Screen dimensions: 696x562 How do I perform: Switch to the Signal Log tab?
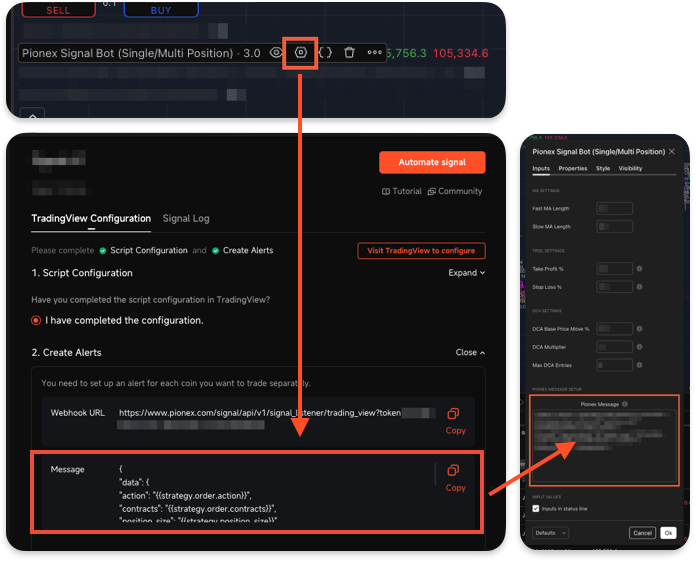click(x=186, y=218)
